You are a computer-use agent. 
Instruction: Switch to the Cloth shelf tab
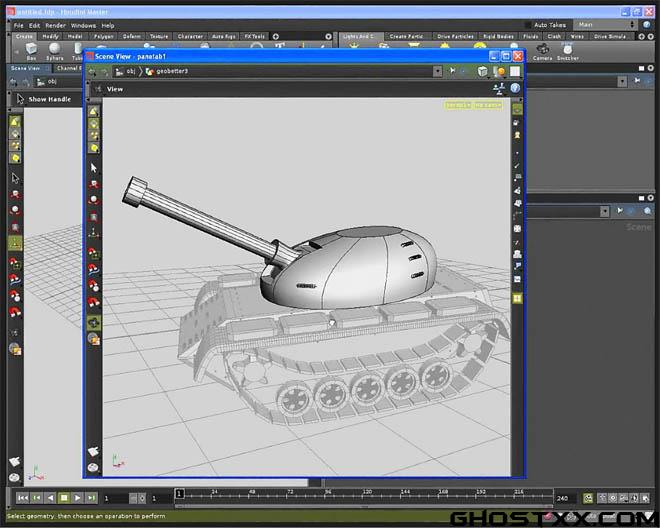[554, 37]
